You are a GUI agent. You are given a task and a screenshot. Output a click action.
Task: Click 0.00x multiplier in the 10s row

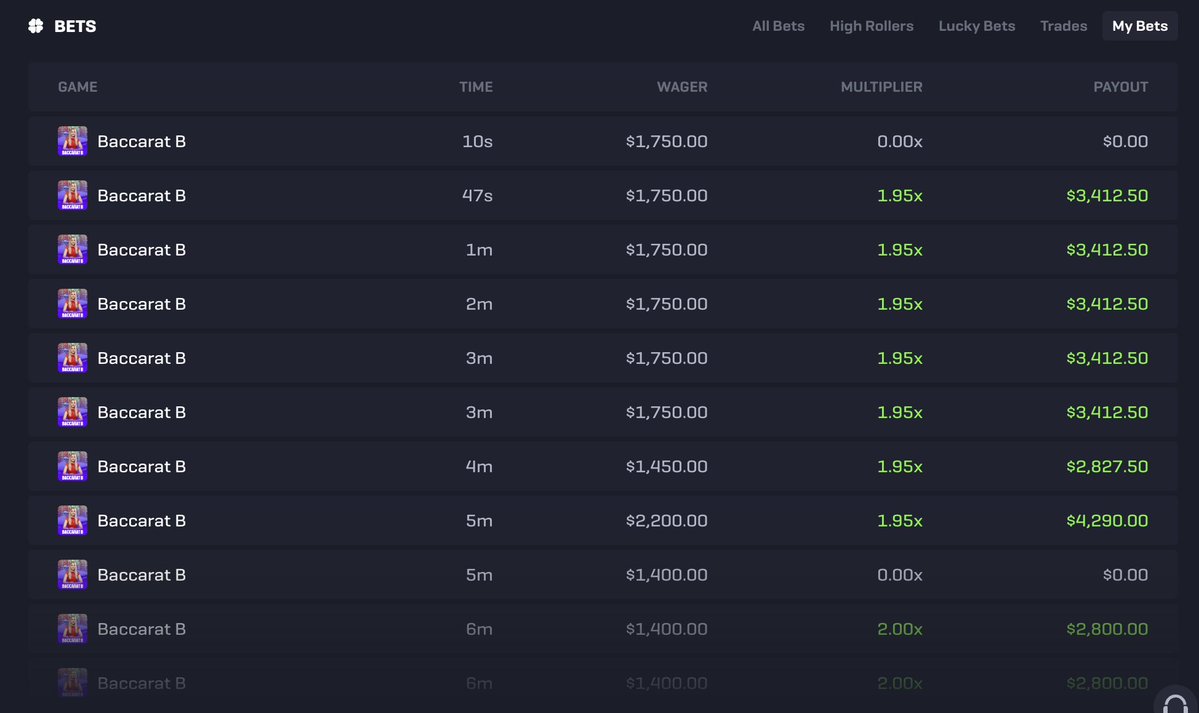click(899, 142)
